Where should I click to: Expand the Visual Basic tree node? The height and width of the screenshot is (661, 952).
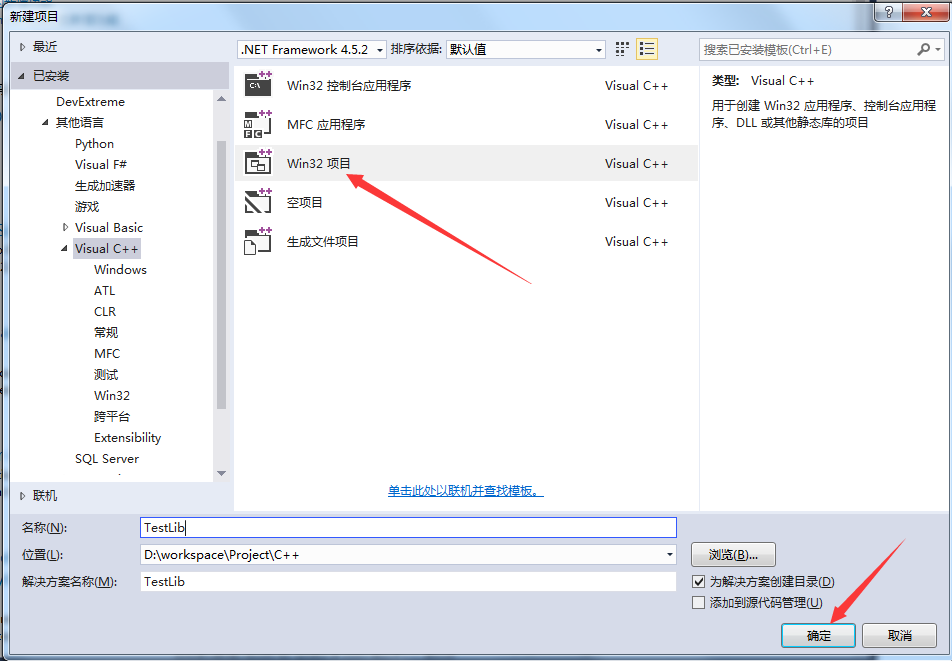65,228
